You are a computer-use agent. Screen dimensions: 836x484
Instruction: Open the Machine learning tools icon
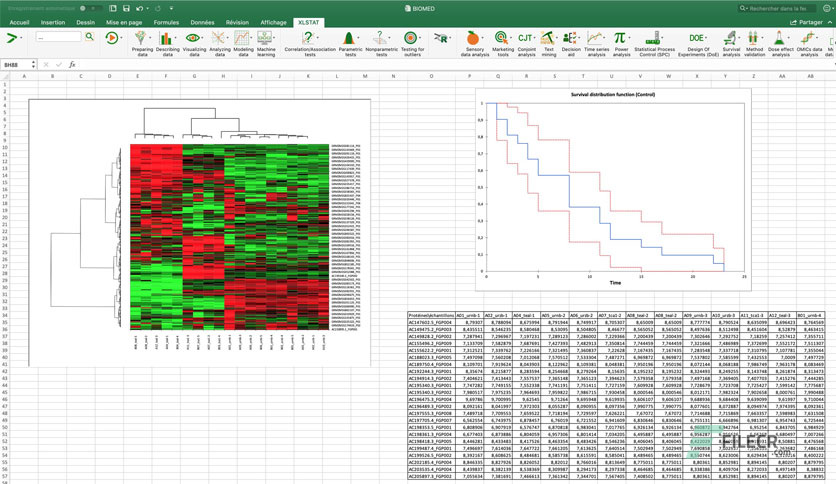click(265, 38)
